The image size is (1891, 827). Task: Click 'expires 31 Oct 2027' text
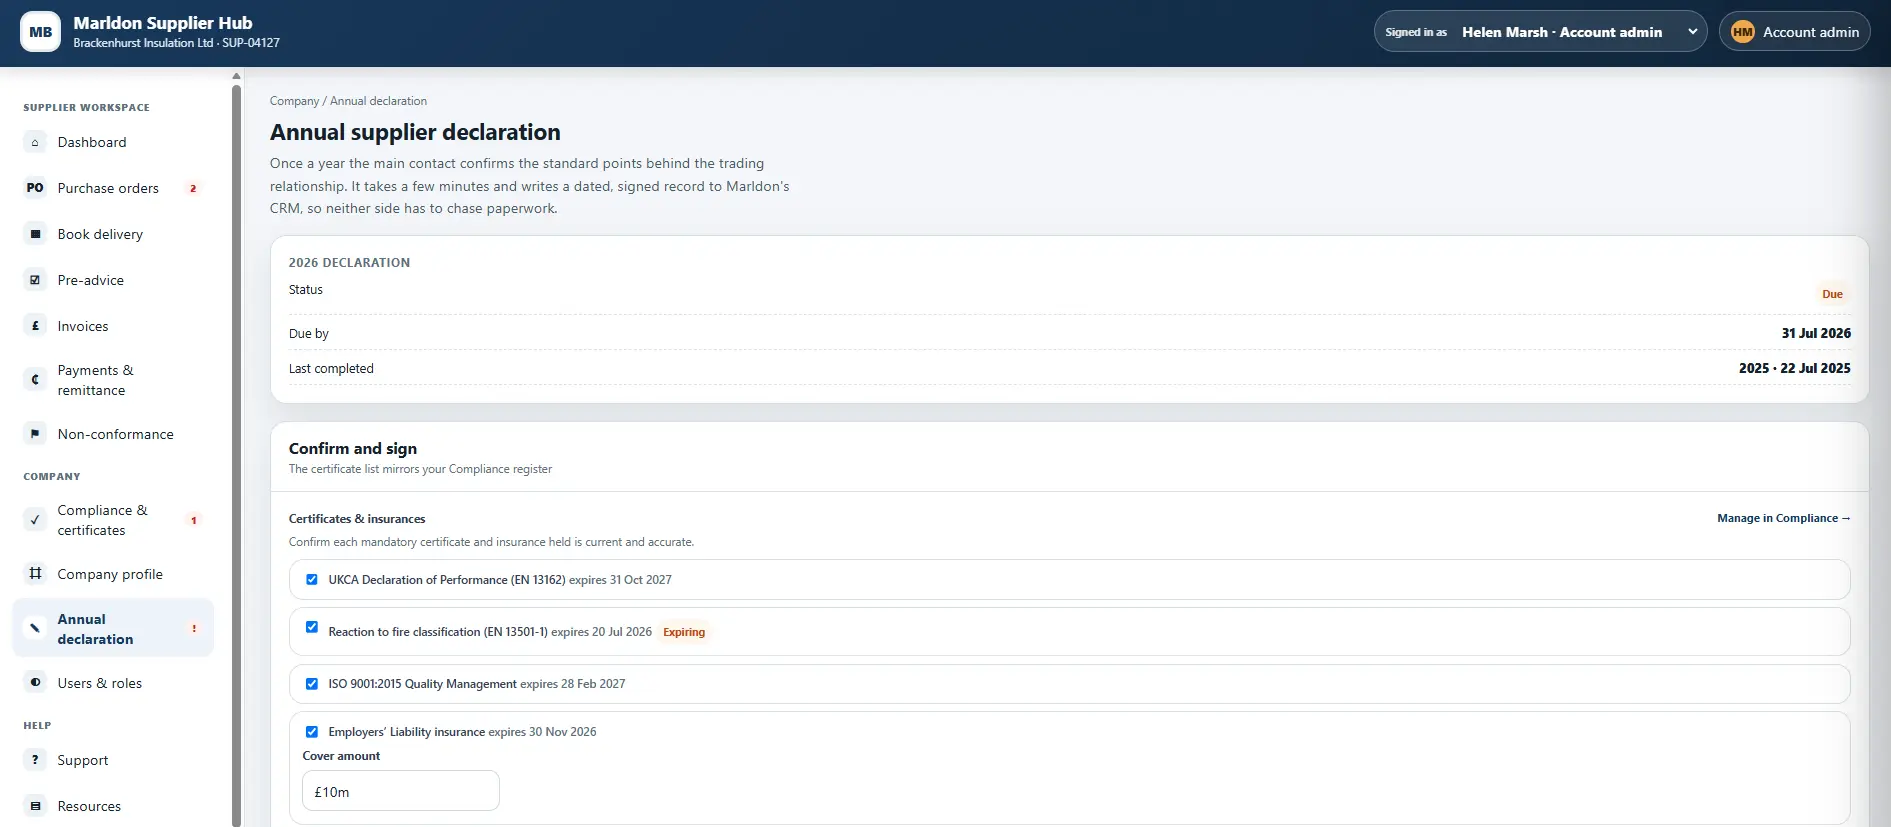pos(620,580)
